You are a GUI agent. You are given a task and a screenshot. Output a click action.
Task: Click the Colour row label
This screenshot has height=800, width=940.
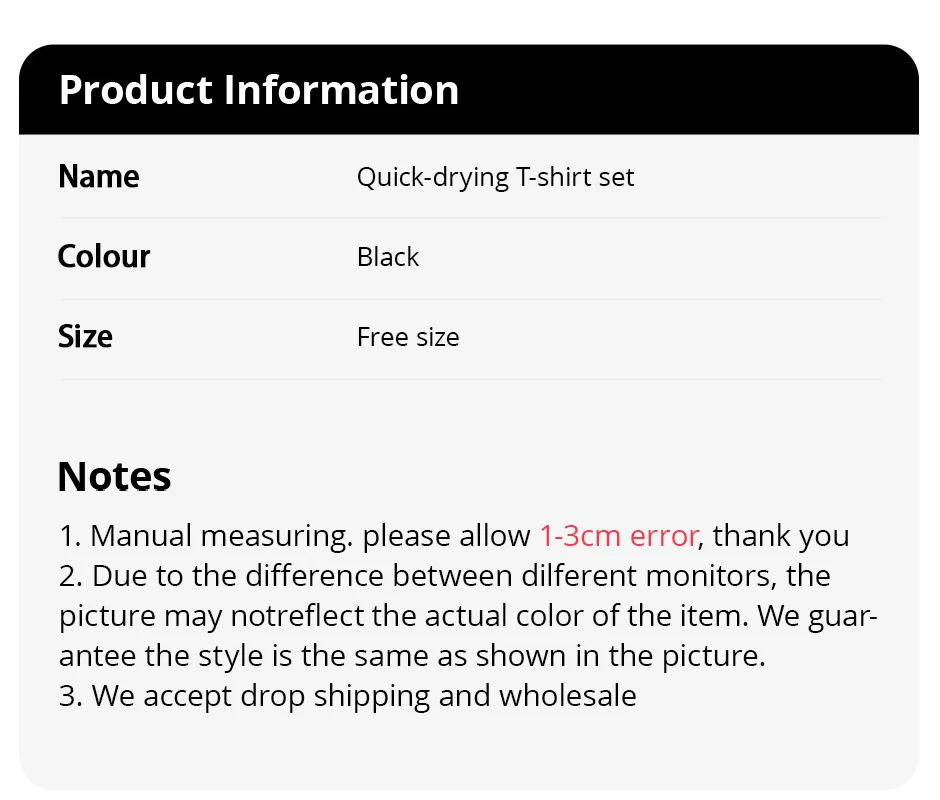[x=104, y=257]
